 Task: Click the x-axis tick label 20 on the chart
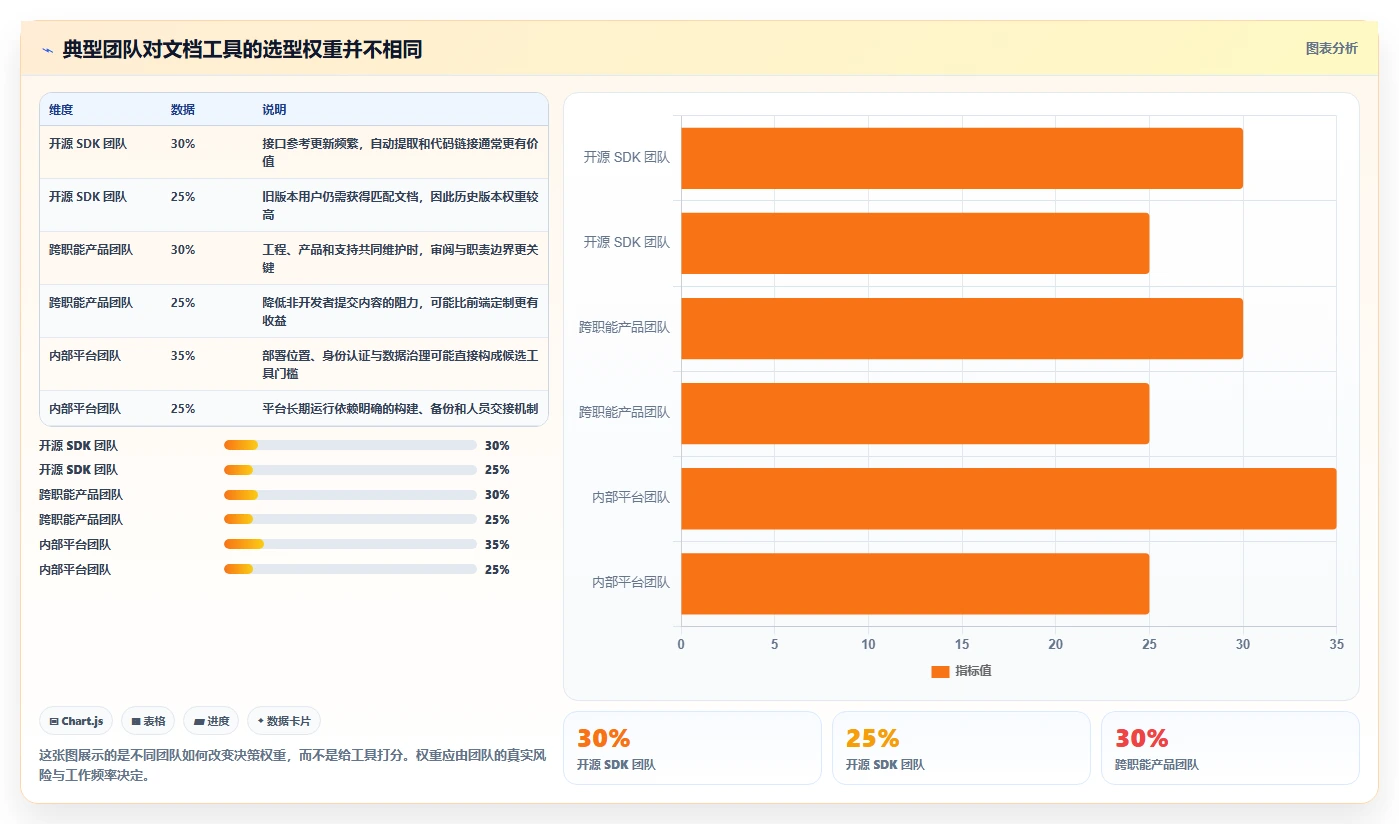point(1056,644)
